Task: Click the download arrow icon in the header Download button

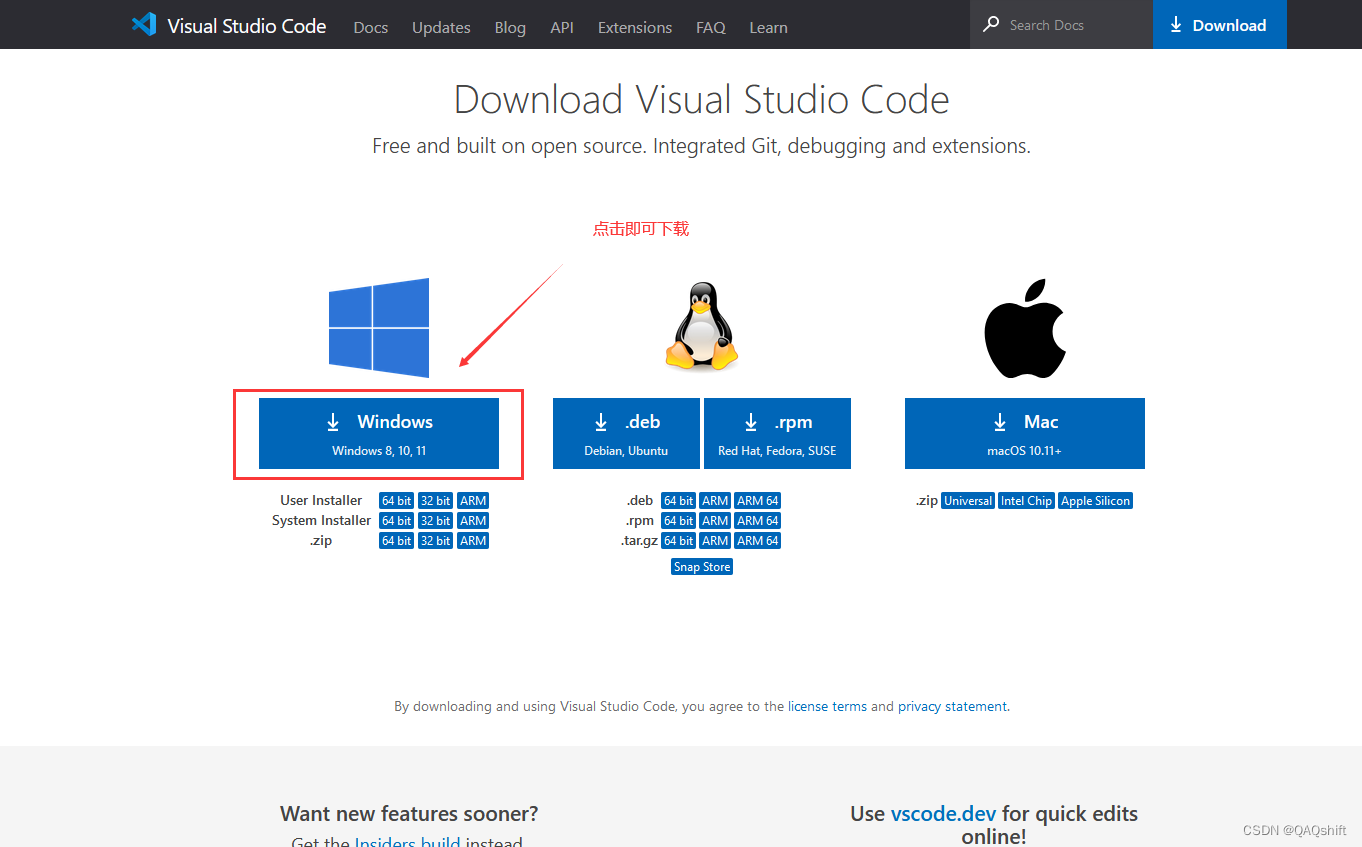Action: 1176,25
